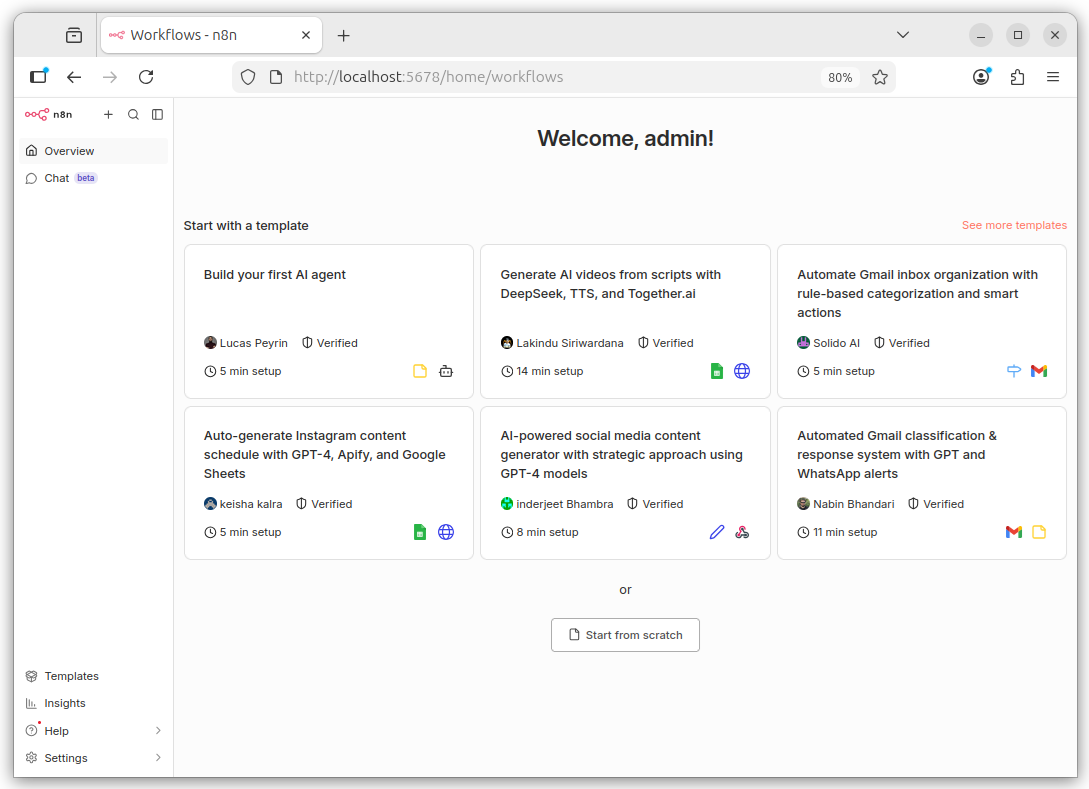Click the Firefox View recent browsing icon
The width and height of the screenshot is (1089, 789).
[74, 35]
